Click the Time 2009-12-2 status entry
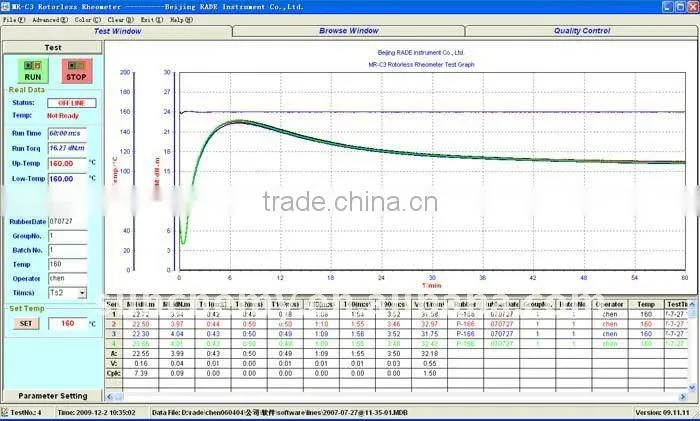This screenshot has width=700, height=421. 96,413
